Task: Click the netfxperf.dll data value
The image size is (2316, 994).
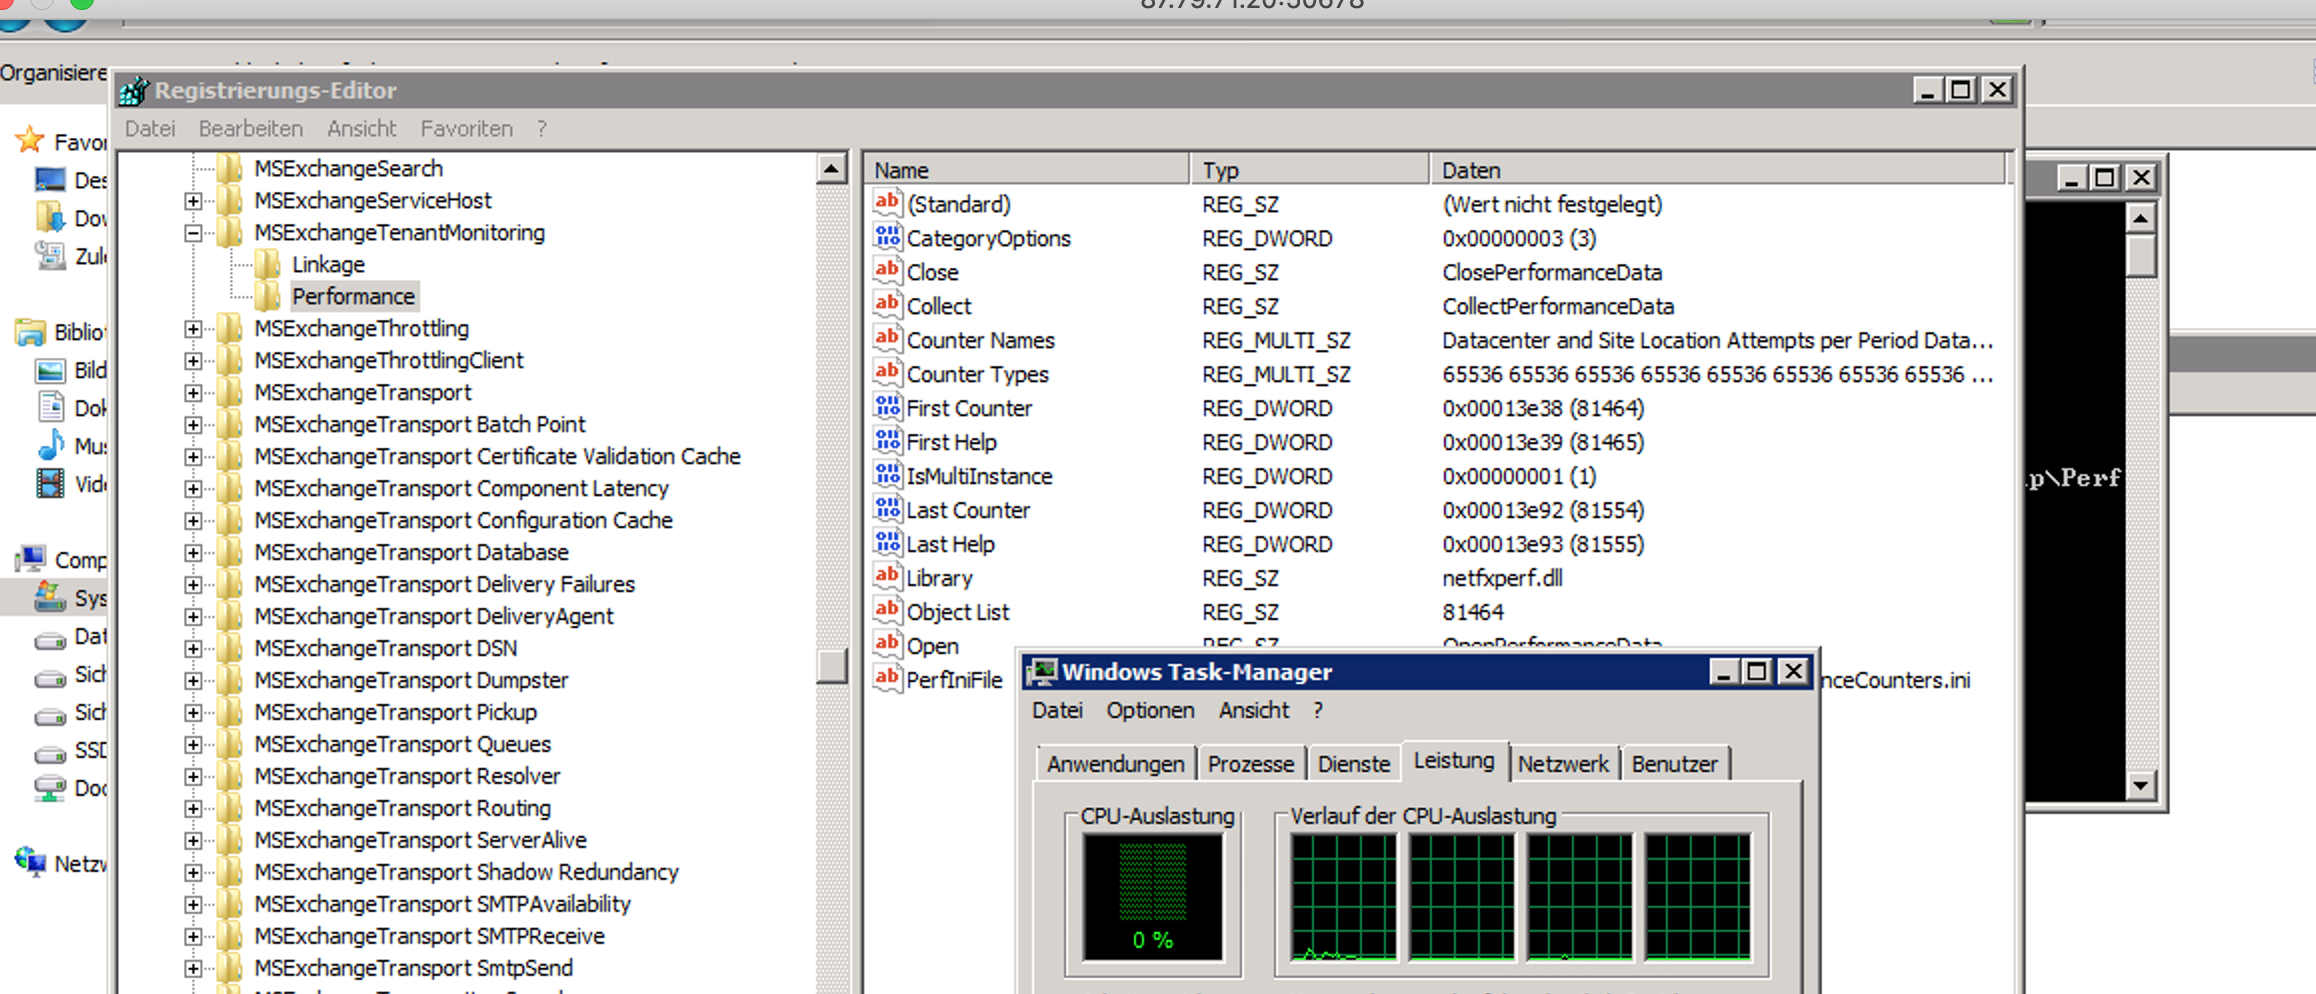Action: point(1502,578)
